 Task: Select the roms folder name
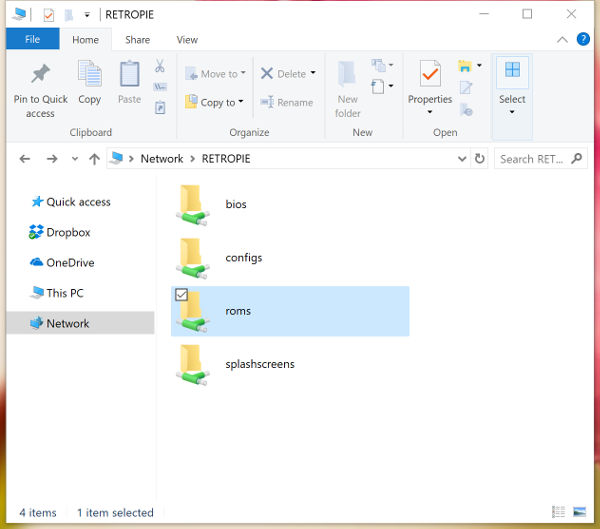tap(238, 311)
